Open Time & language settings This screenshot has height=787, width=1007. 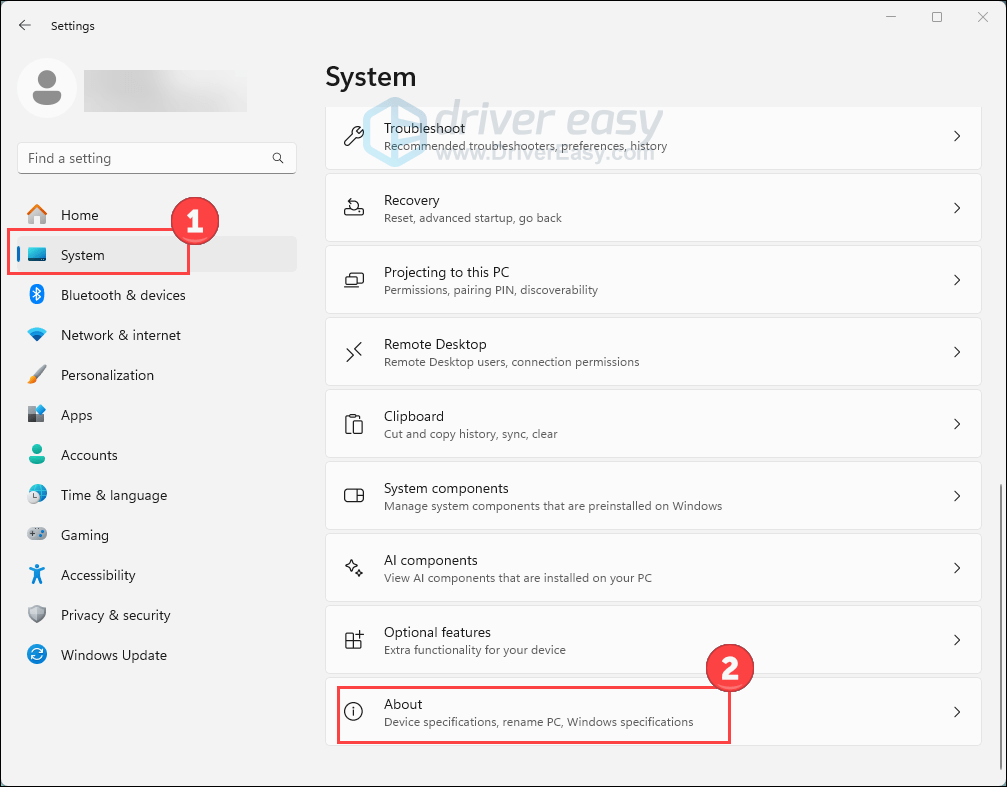[113, 495]
